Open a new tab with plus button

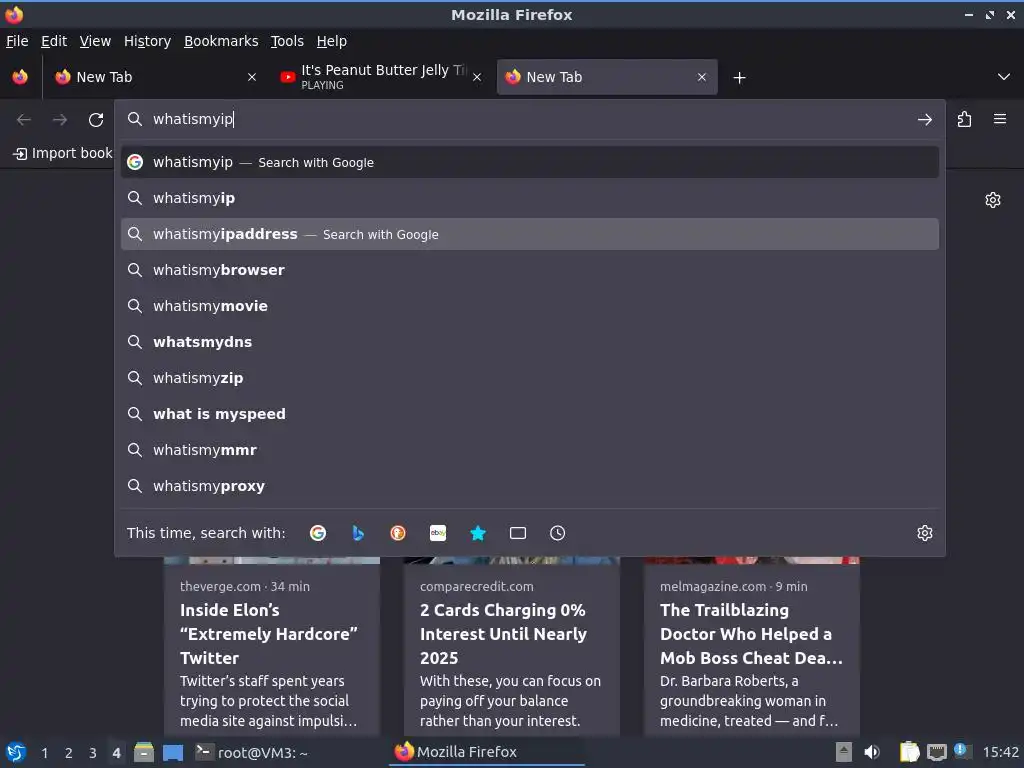pyautogui.click(x=739, y=78)
